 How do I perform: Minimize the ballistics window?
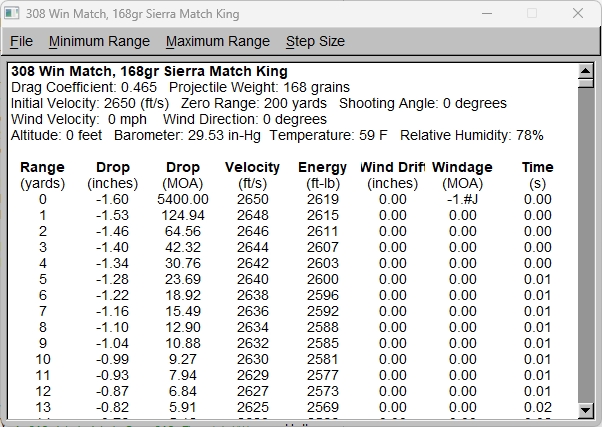(487, 13)
